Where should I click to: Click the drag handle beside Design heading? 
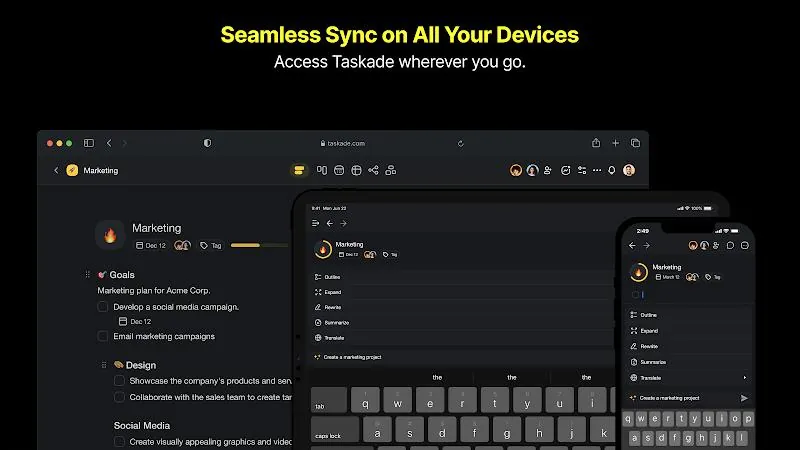coord(104,365)
